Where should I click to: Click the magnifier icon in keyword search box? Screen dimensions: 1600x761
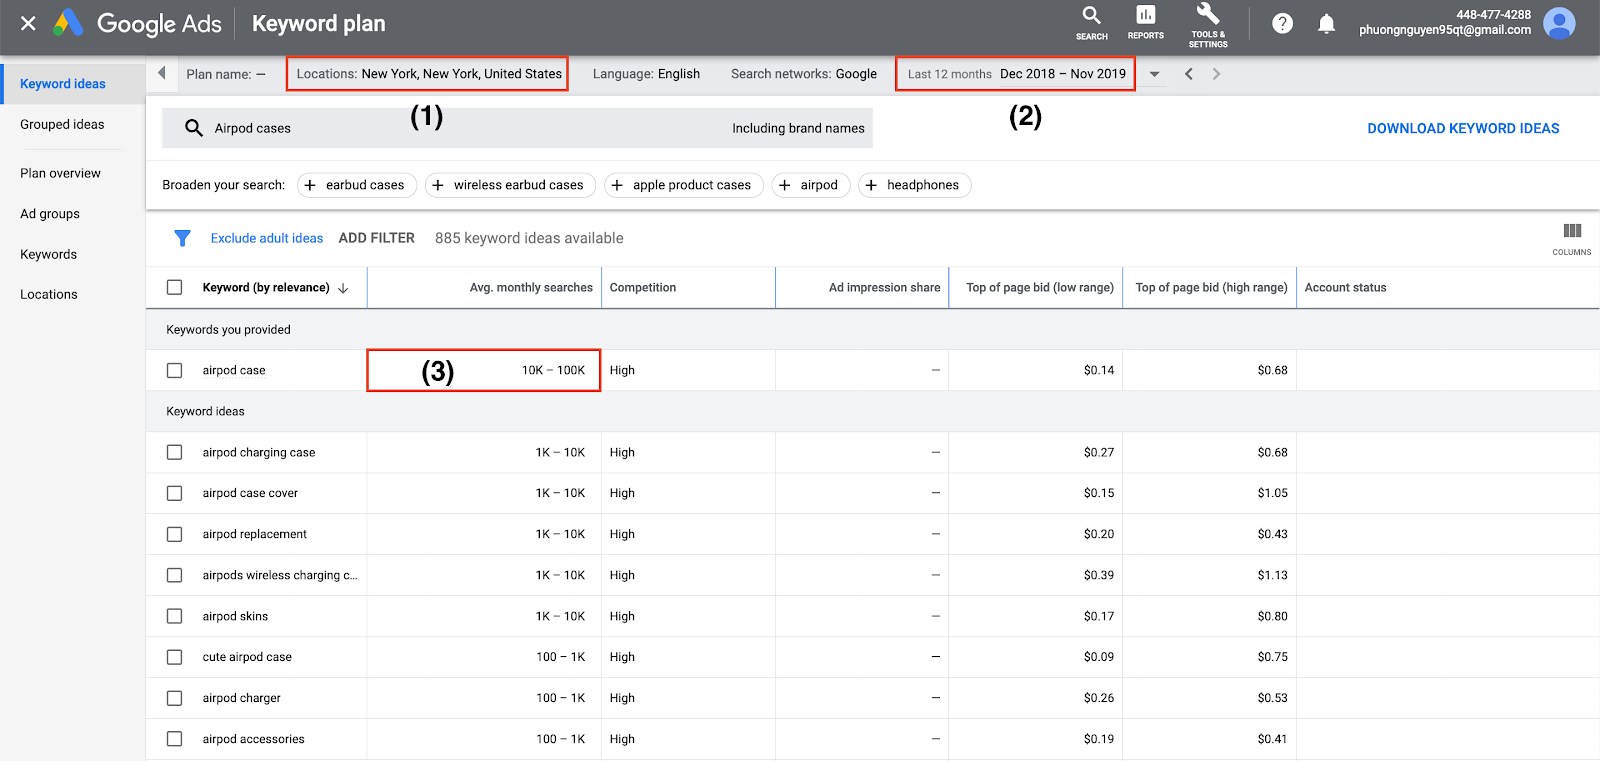pyautogui.click(x=194, y=128)
